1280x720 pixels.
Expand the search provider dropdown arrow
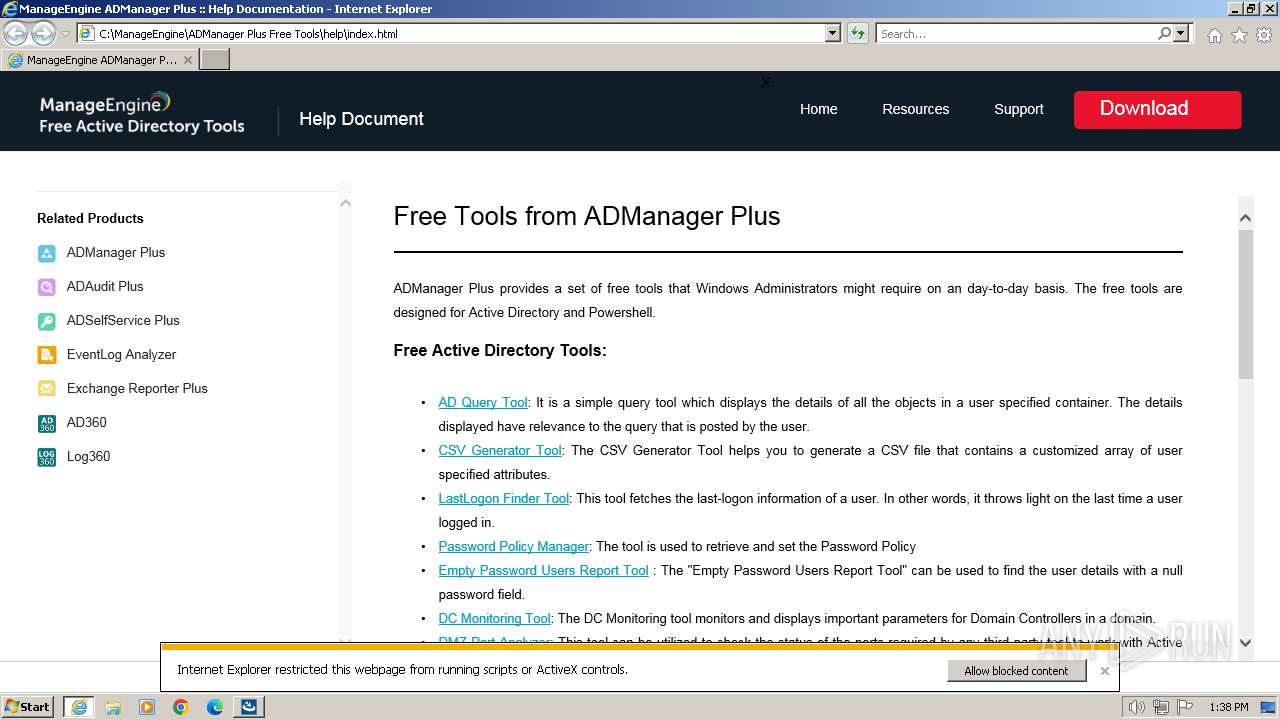1181,33
